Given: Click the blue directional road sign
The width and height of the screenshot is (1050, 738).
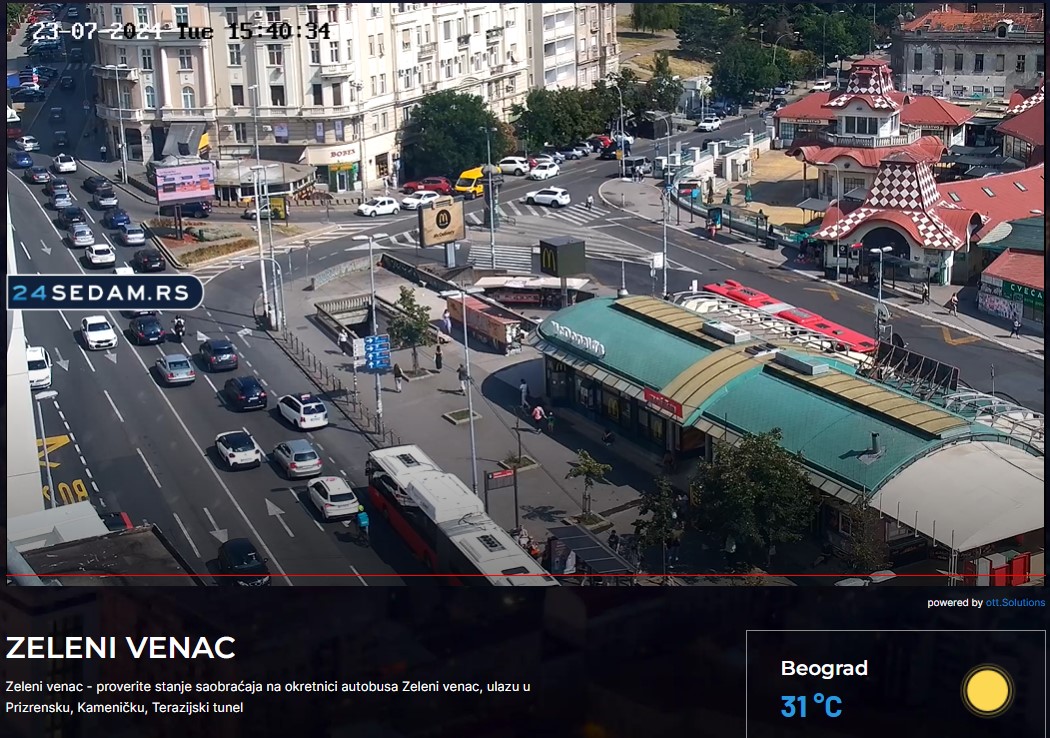Looking at the screenshot, I should [x=377, y=353].
